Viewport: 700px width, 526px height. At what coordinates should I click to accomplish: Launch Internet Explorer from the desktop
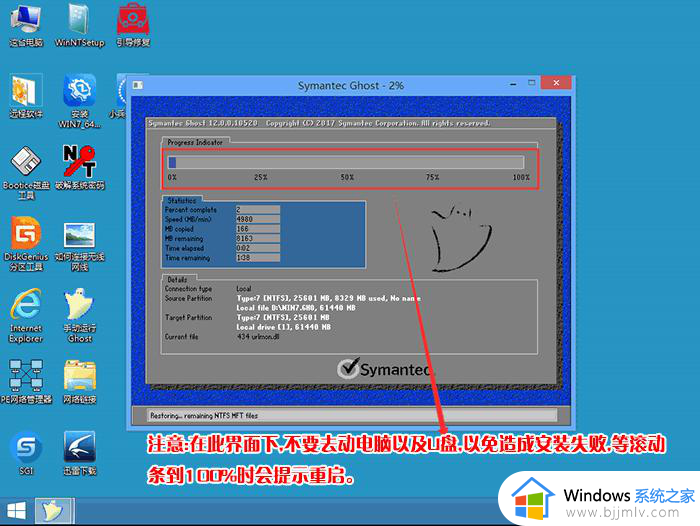click(26, 316)
